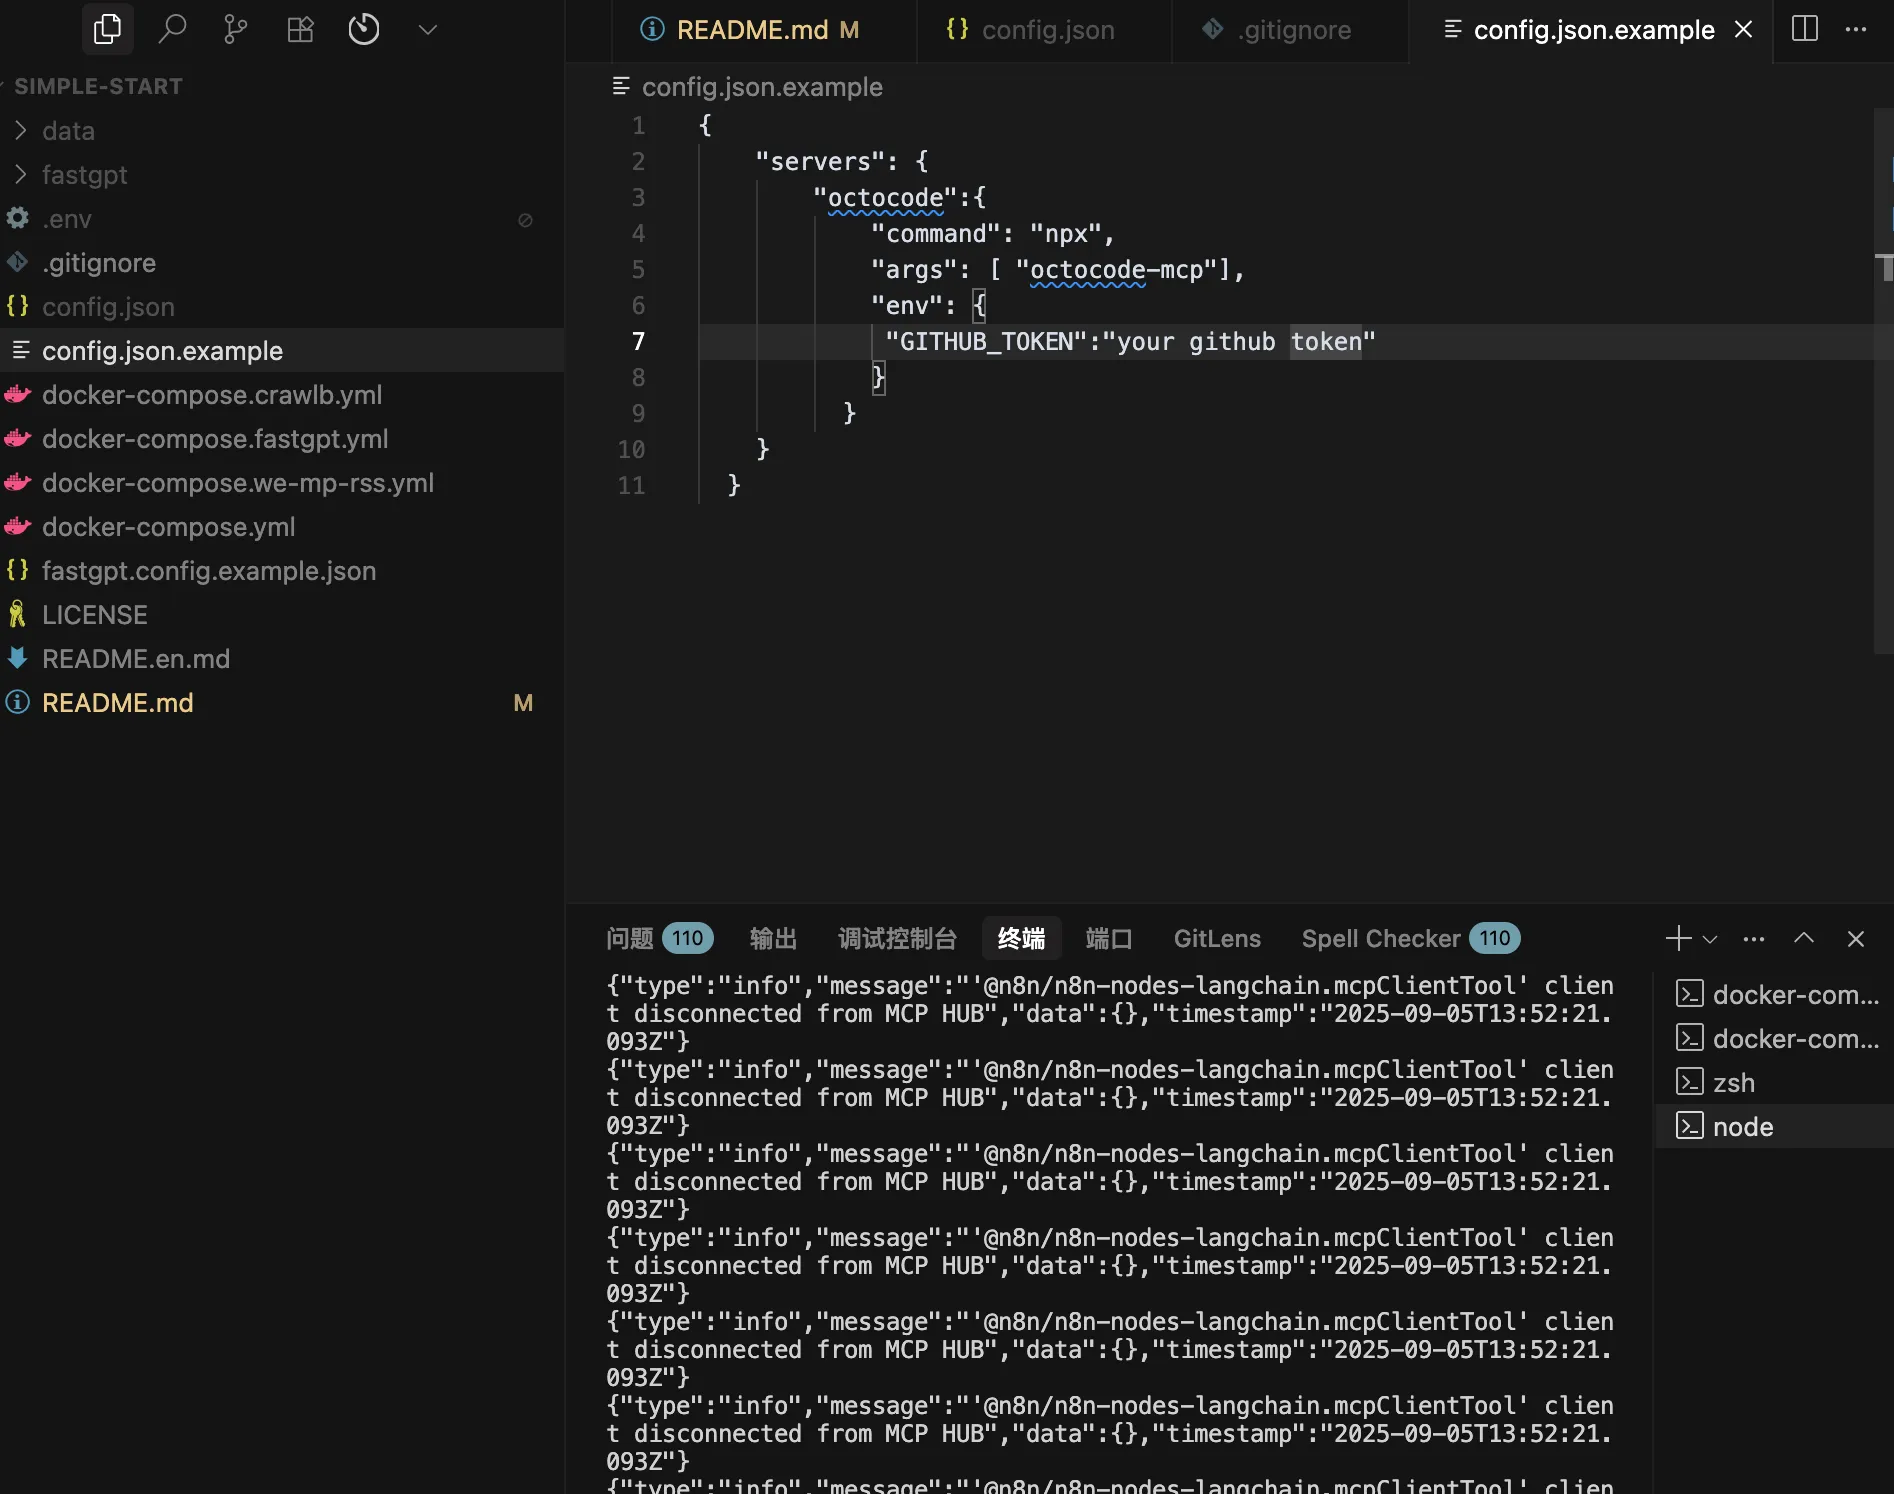Screen dimensions: 1894x1494
Task: Select the 终端 terminal panel tab
Action: point(1021,938)
